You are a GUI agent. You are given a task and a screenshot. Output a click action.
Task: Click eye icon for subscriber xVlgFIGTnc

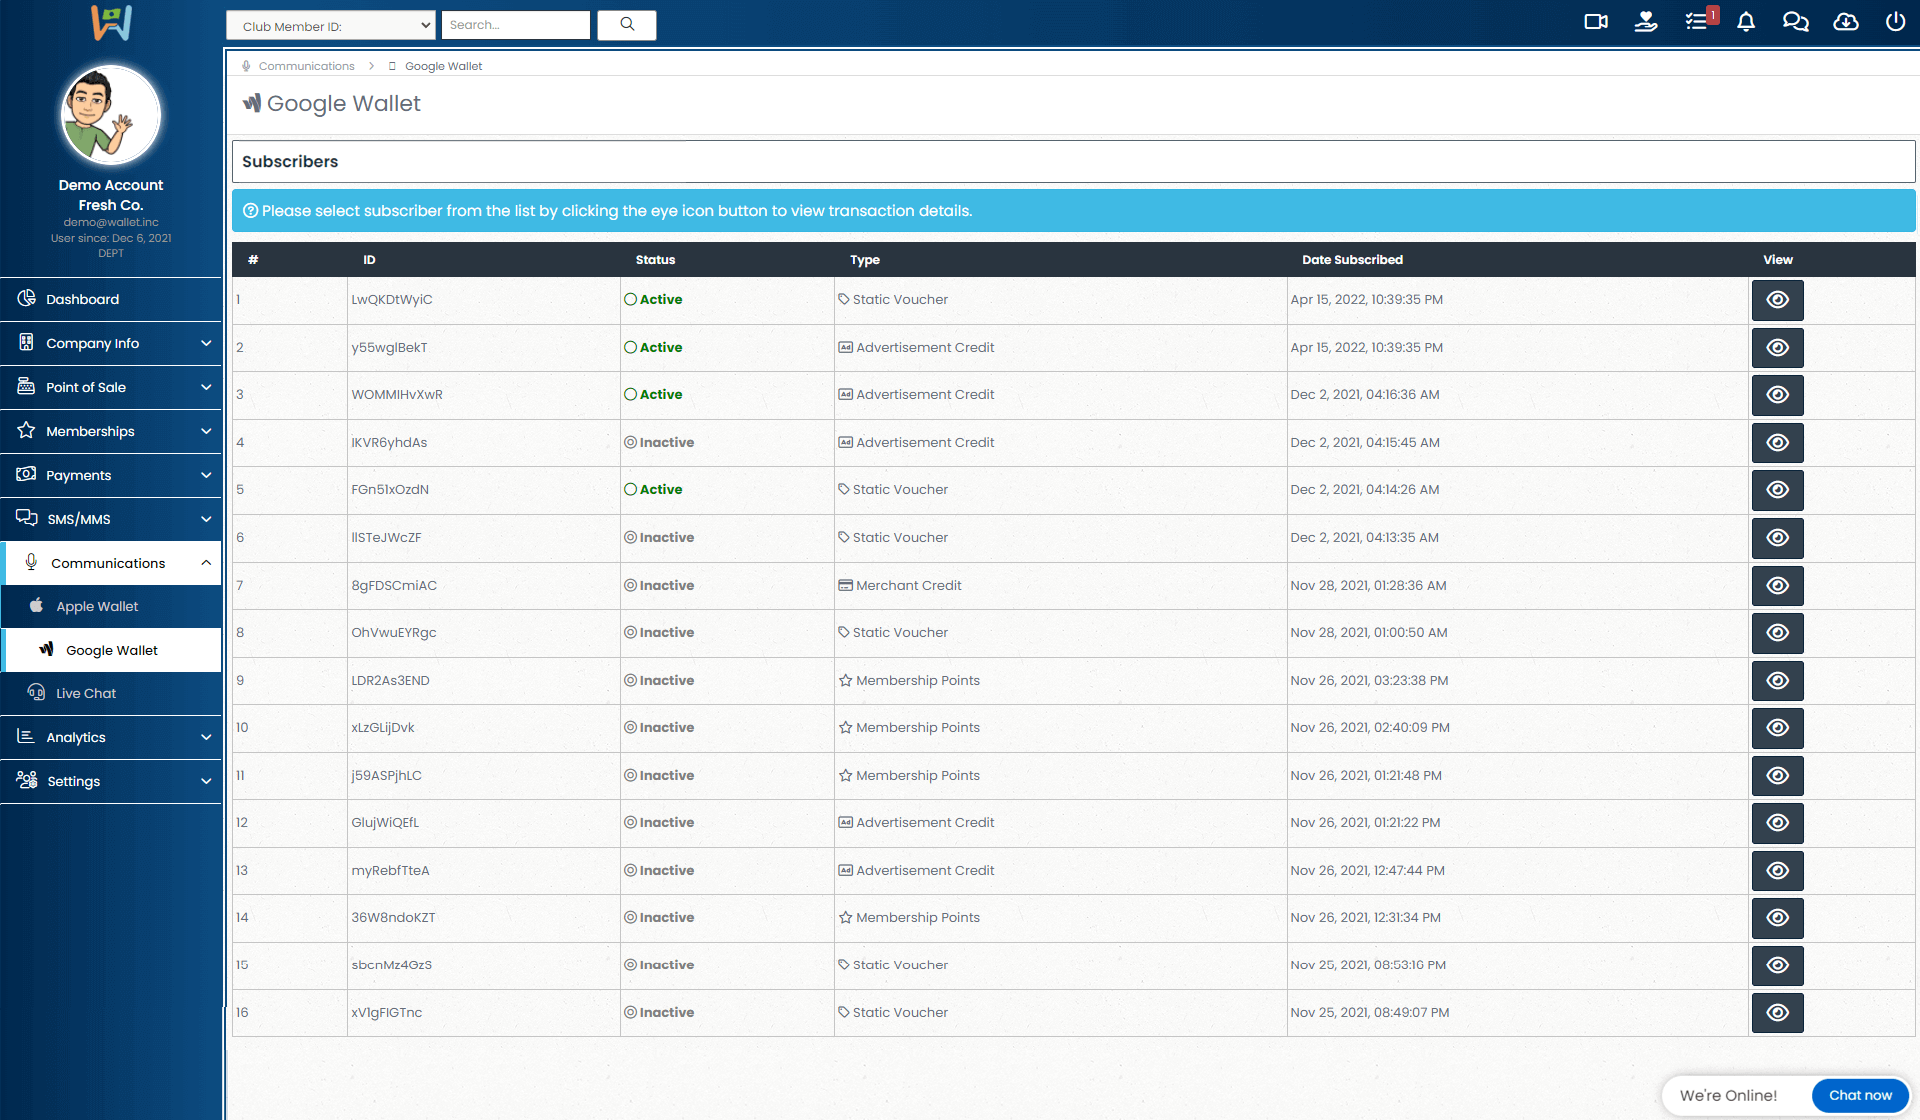pyautogui.click(x=1777, y=1013)
